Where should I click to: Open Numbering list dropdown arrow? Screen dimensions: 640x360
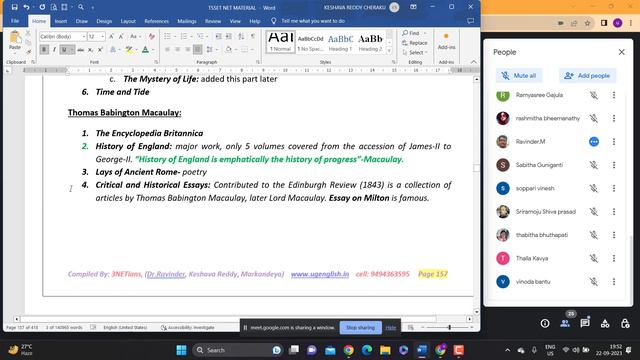click(191, 37)
